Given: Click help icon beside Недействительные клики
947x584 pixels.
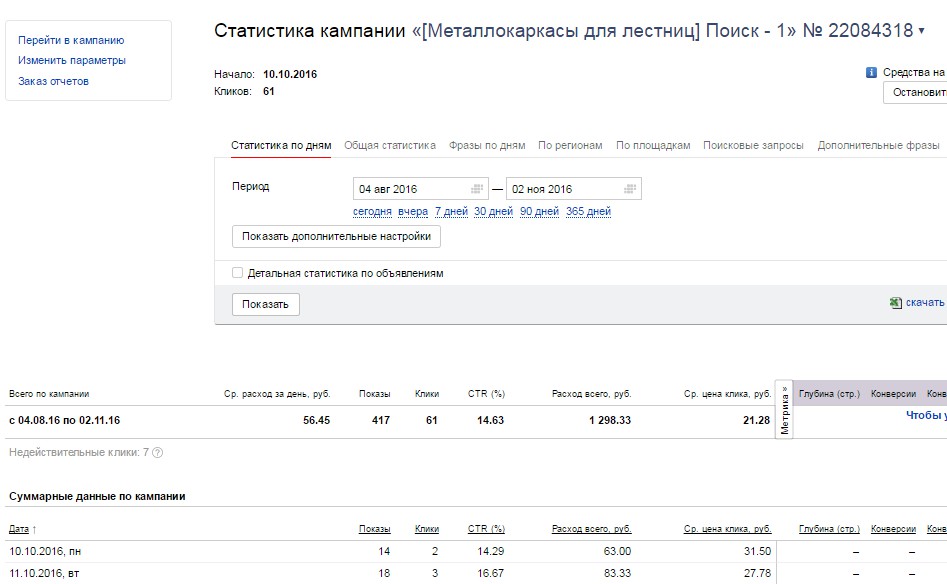Looking at the screenshot, I should coord(157,453).
